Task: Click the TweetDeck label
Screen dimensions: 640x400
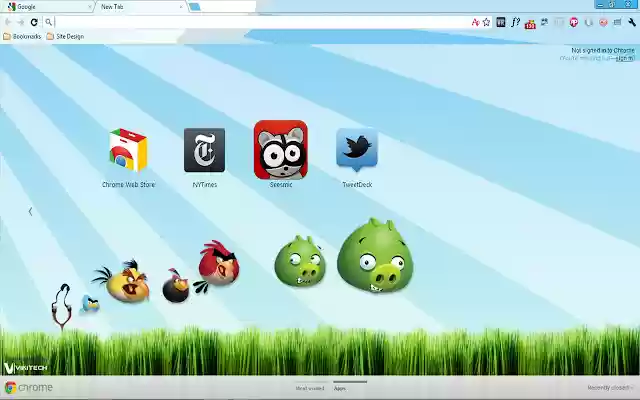Action: pyautogui.click(x=357, y=184)
